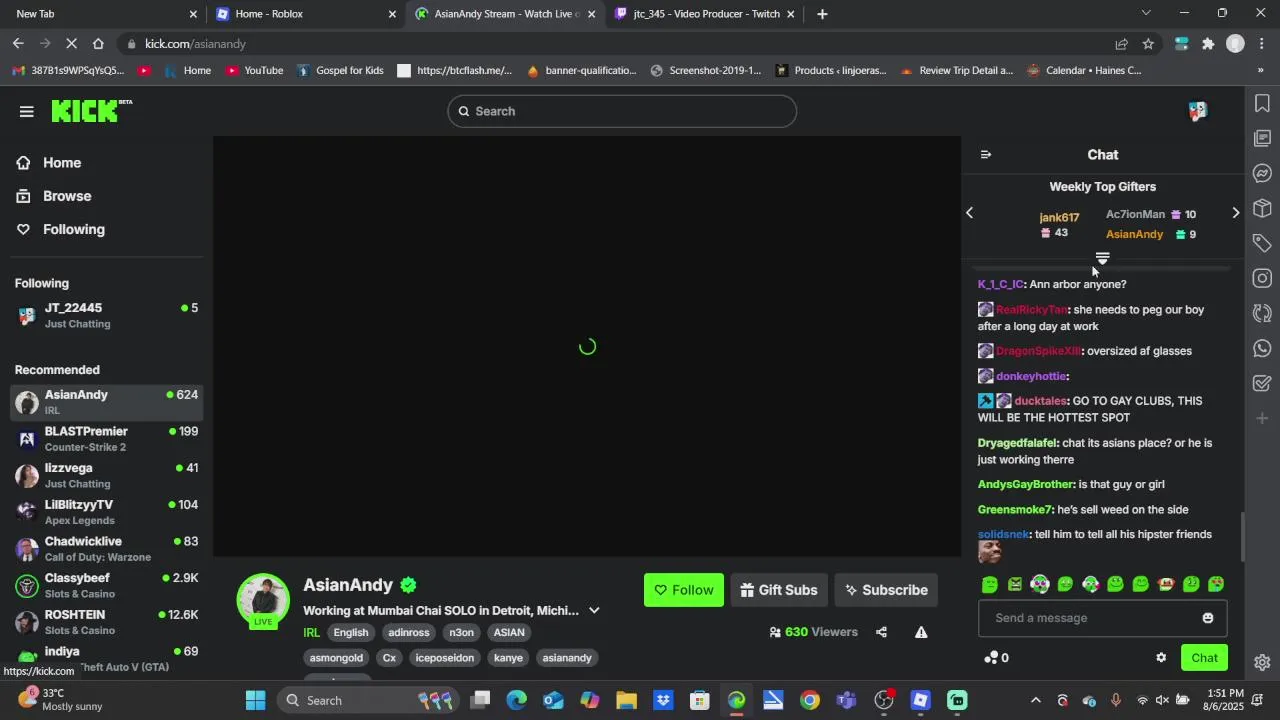Open BLASTPremier recommended channel
This screenshot has width=1280, height=720.
point(106,439)
